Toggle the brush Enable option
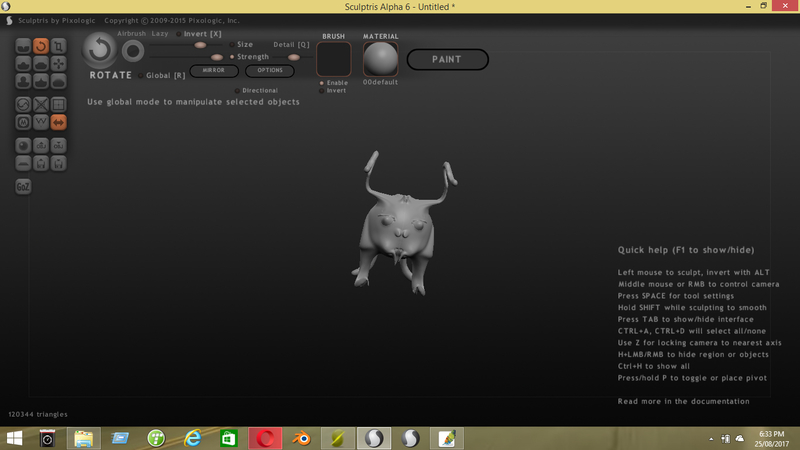This screenshot has width=800, height=450. coord(334,83)
